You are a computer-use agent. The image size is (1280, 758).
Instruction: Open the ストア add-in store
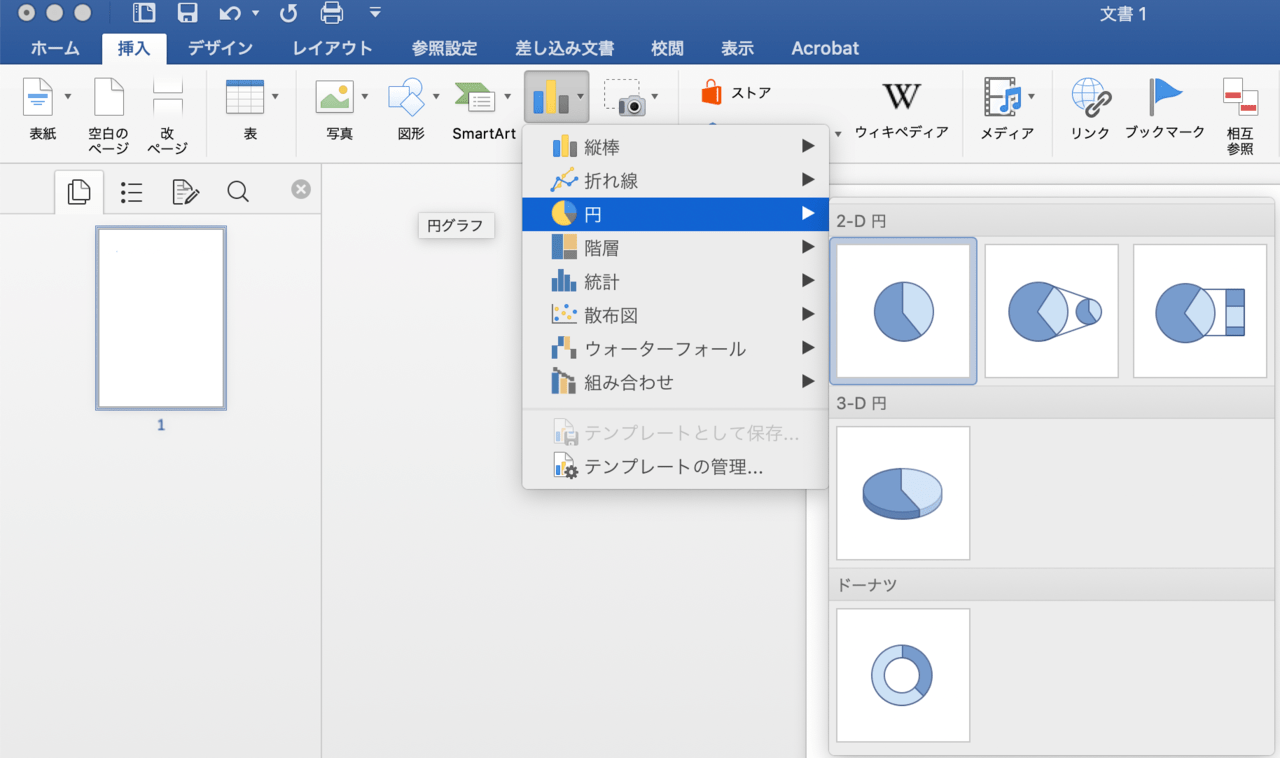(x=737, y=93)
